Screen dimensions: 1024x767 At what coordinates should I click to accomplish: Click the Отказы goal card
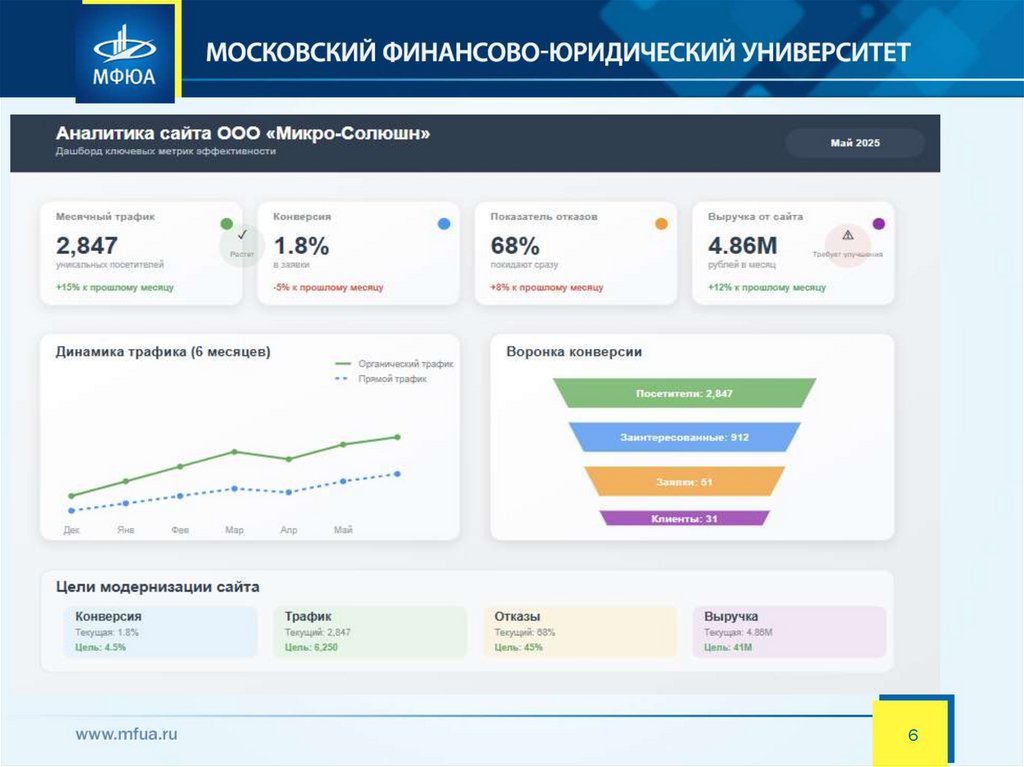pyautogui.click(x=580, y=632)
